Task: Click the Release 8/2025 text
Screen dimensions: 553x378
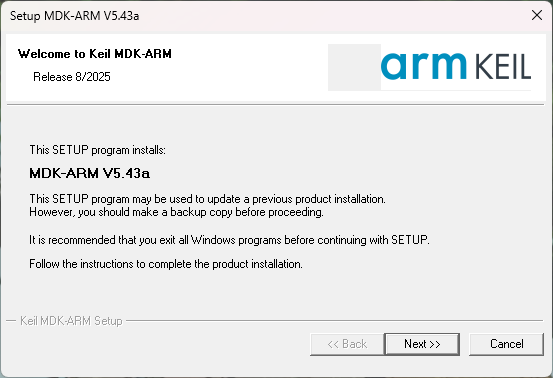Action: tap(72, 77)
